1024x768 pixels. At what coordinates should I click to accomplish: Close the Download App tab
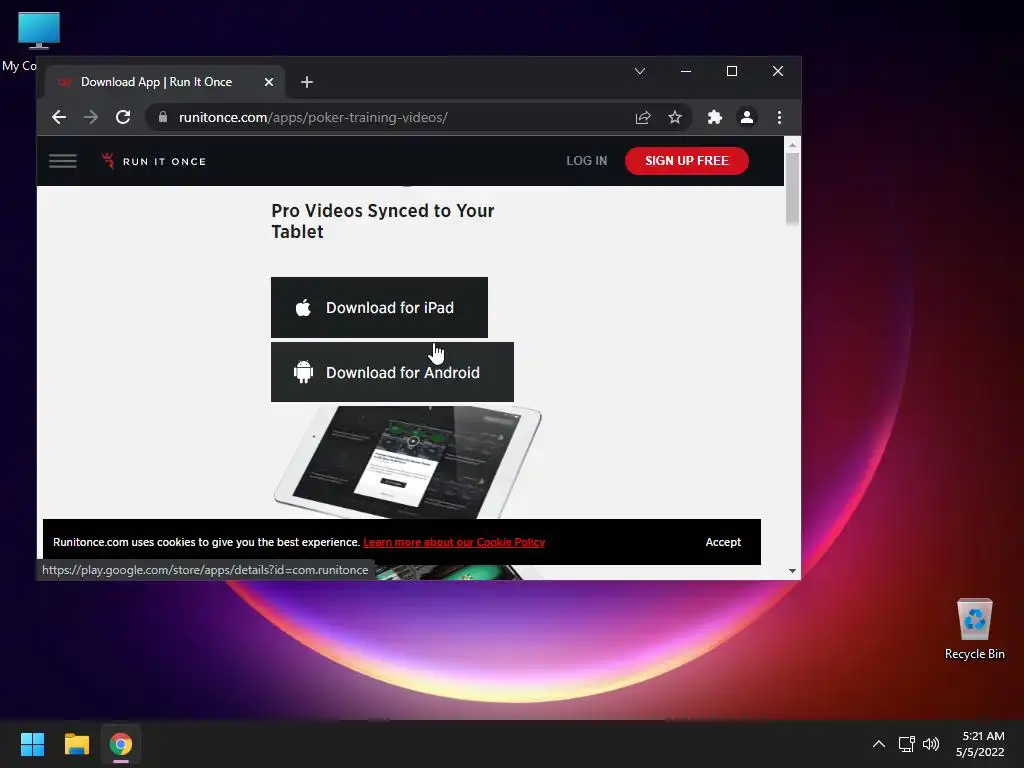(x=268, y=82)
